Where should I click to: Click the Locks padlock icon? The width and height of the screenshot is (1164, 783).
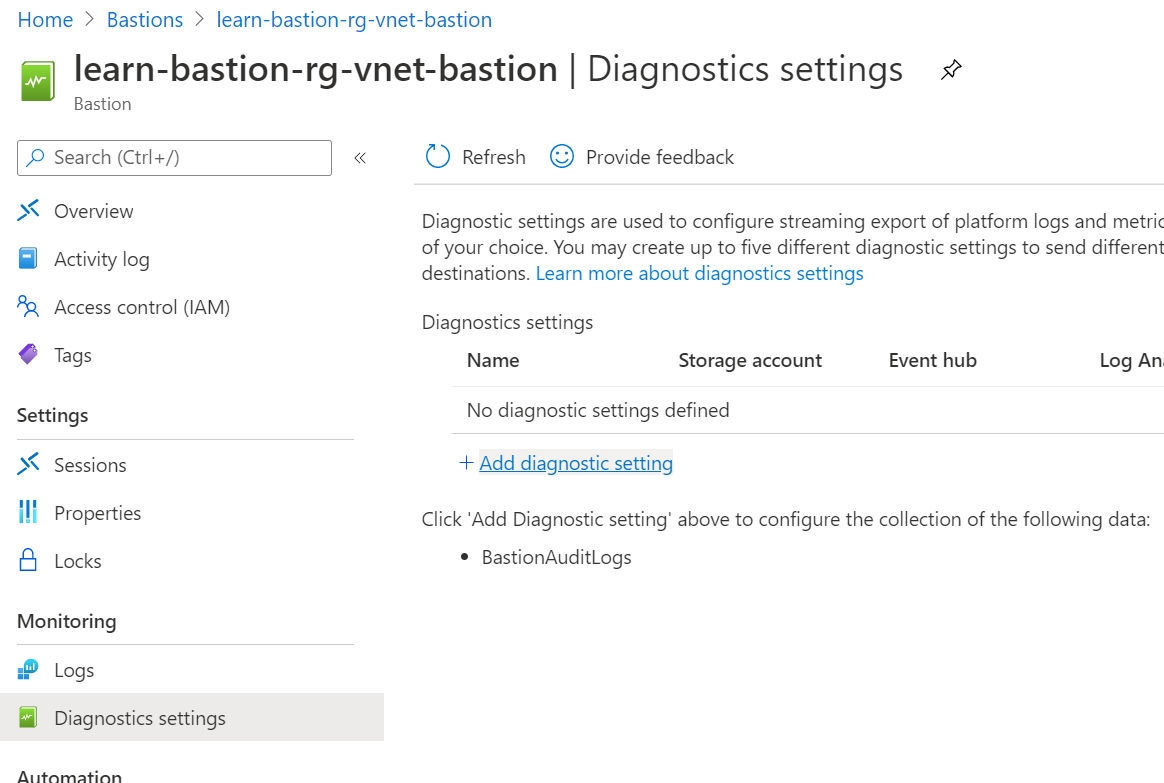(x=28, y=560)
